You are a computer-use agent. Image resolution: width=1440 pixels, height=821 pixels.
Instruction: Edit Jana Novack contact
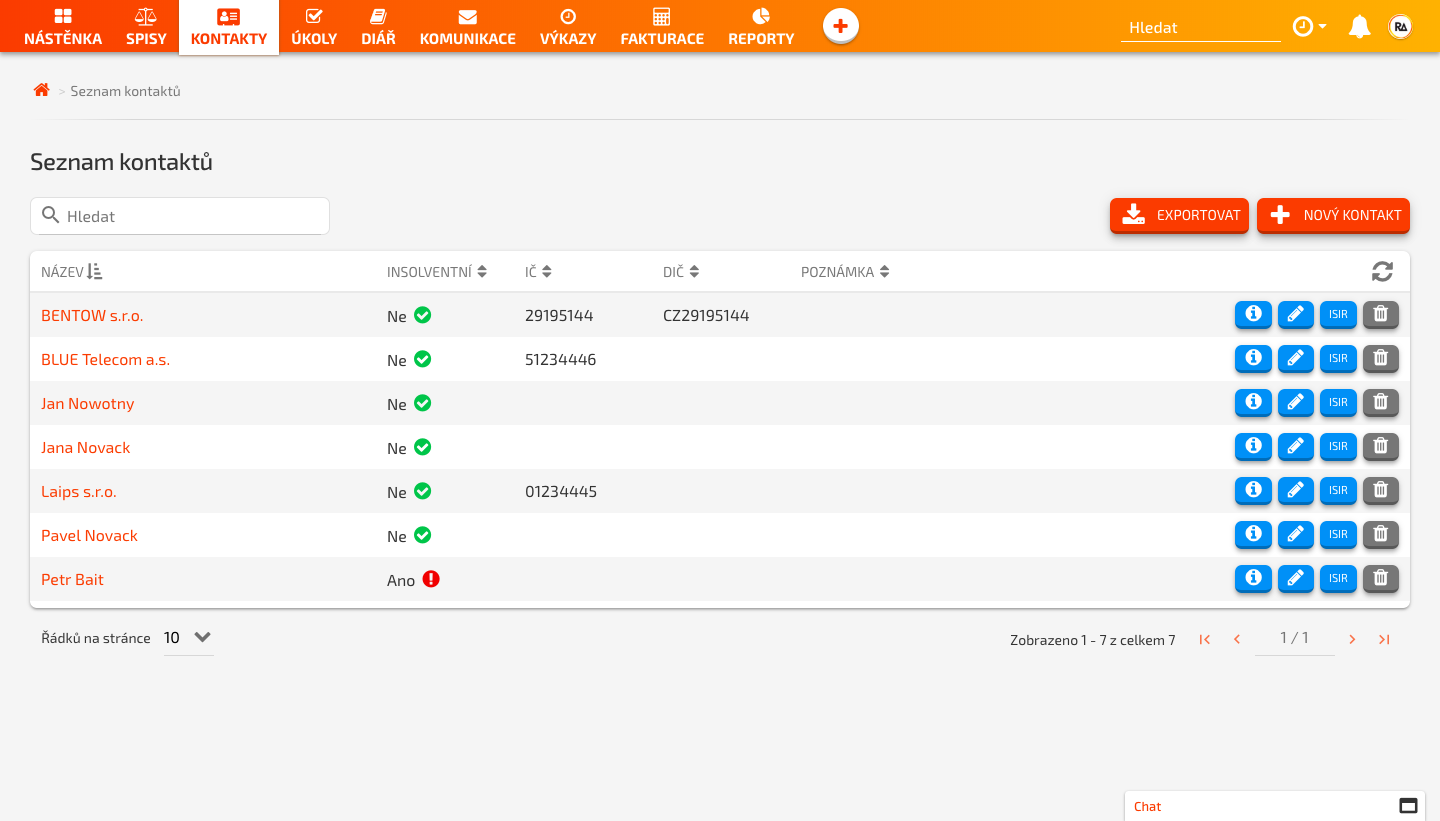pyautogui.click(x=1296, y=446)
